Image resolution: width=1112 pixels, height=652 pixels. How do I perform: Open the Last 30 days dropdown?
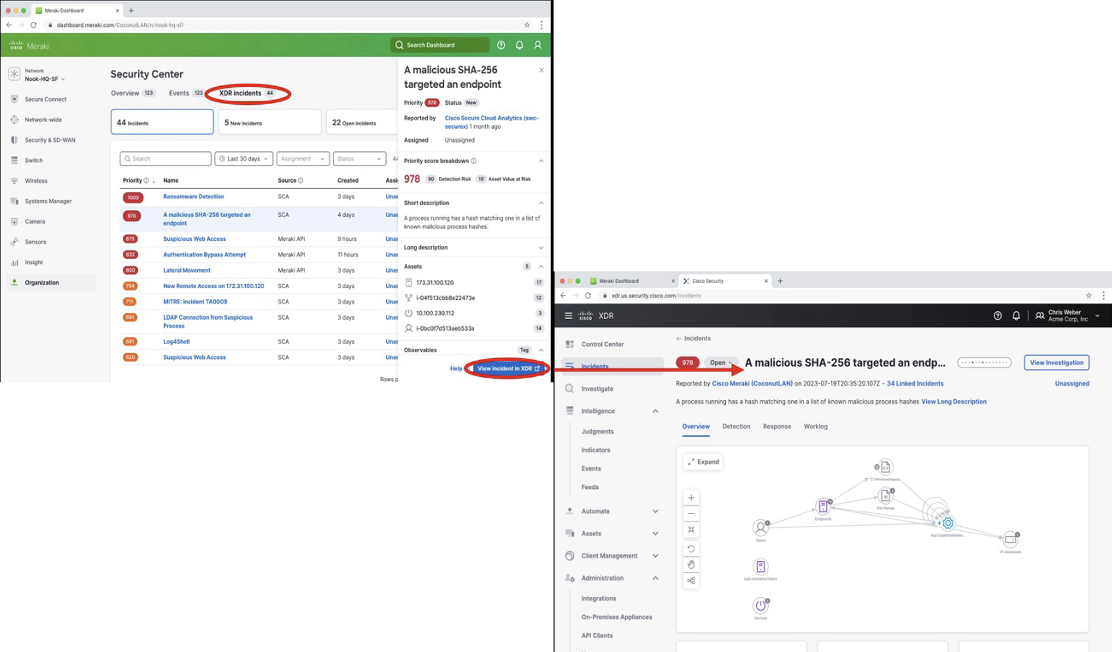point(244,158)
